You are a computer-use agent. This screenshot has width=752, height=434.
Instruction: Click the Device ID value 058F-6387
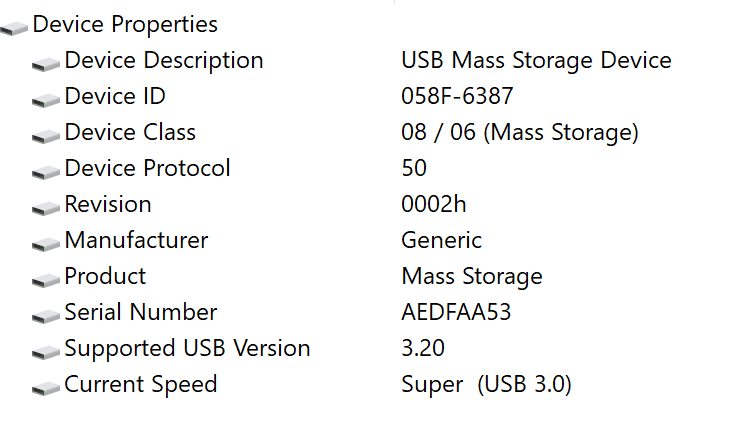pos(457,96)
